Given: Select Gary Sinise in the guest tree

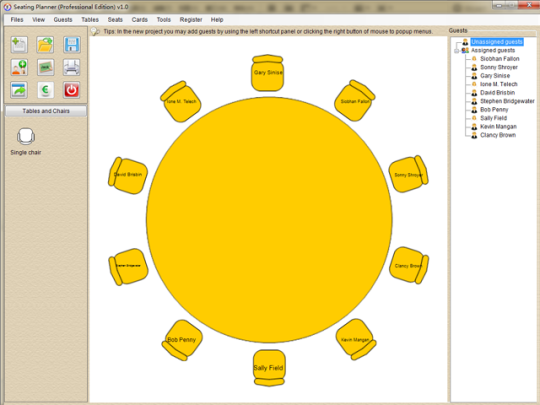Looking at the screenshot, I should (495, 76).
